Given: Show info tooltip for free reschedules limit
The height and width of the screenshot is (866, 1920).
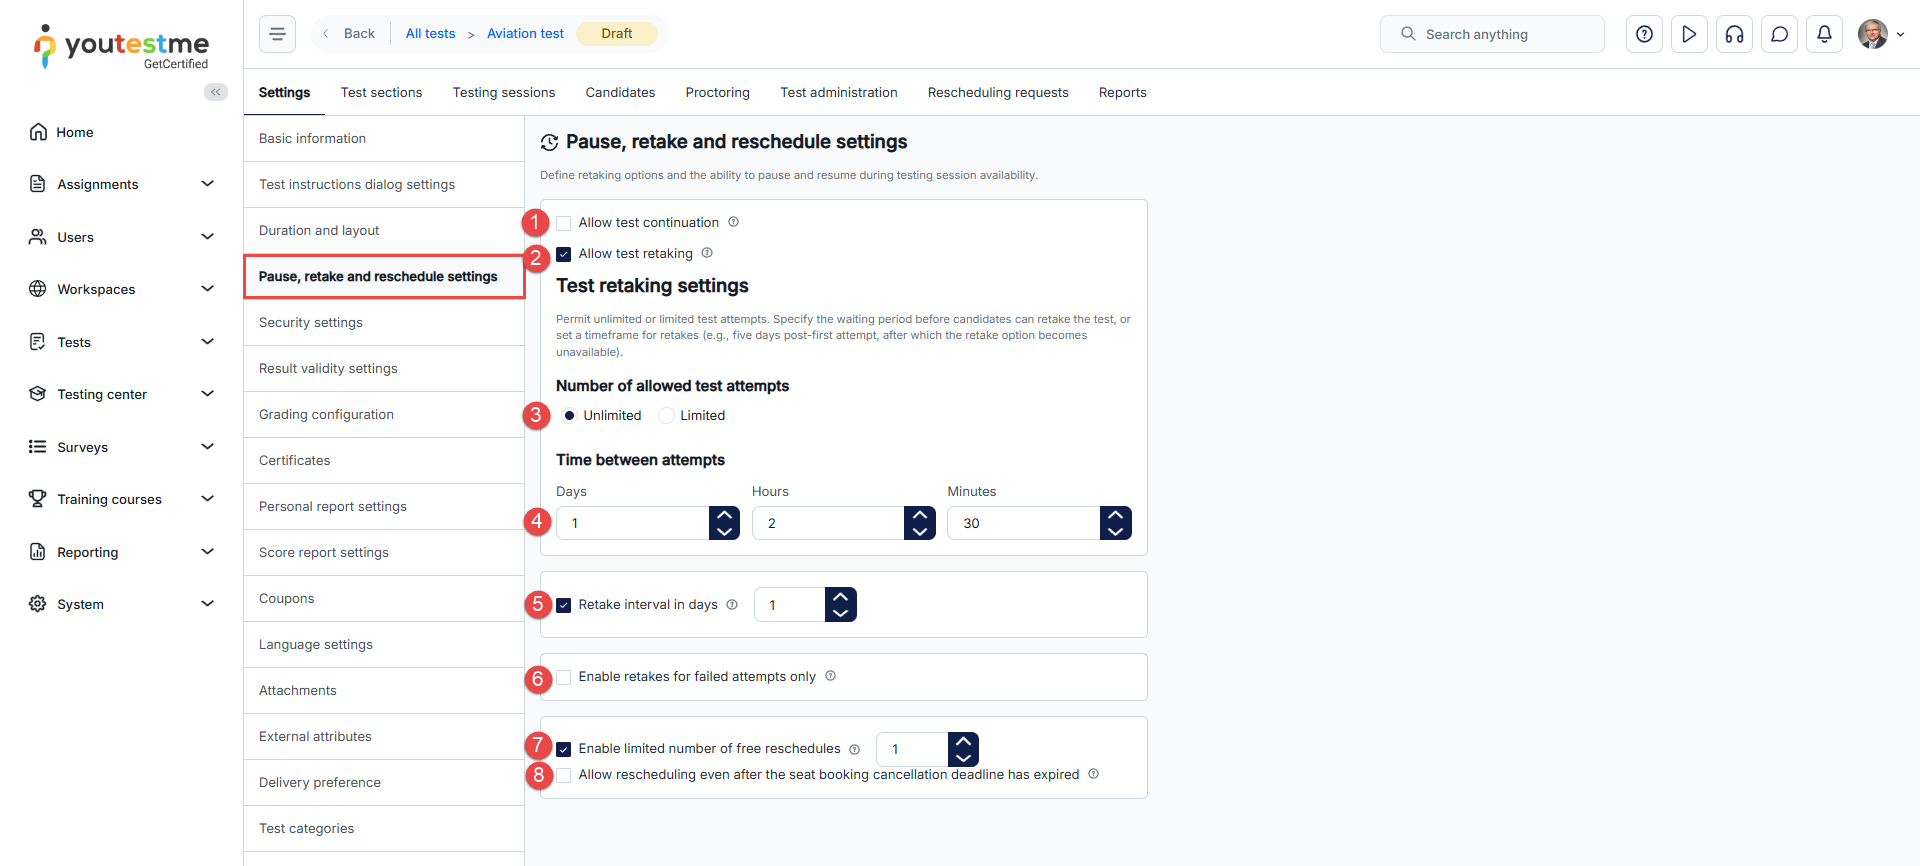Looking at the screenshot, I should pyautogui.click(x=854, y=749).
